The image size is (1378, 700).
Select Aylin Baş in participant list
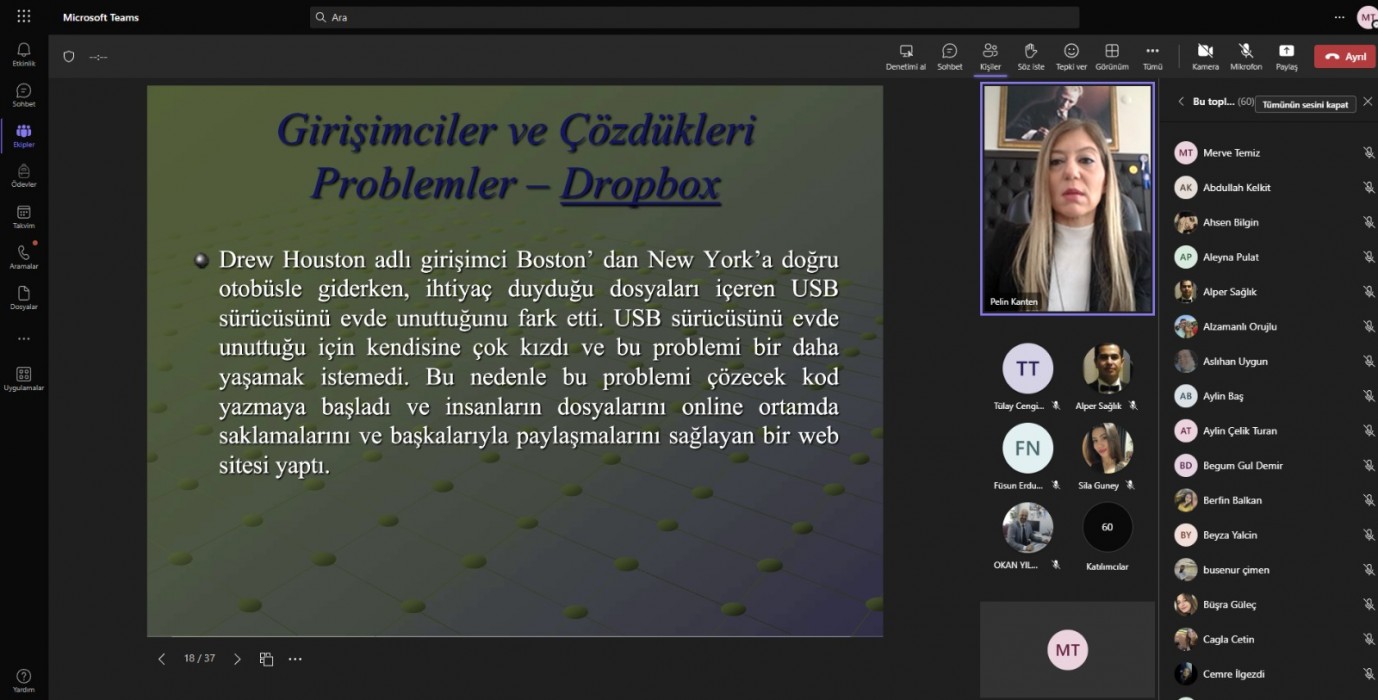(1269, 396)
